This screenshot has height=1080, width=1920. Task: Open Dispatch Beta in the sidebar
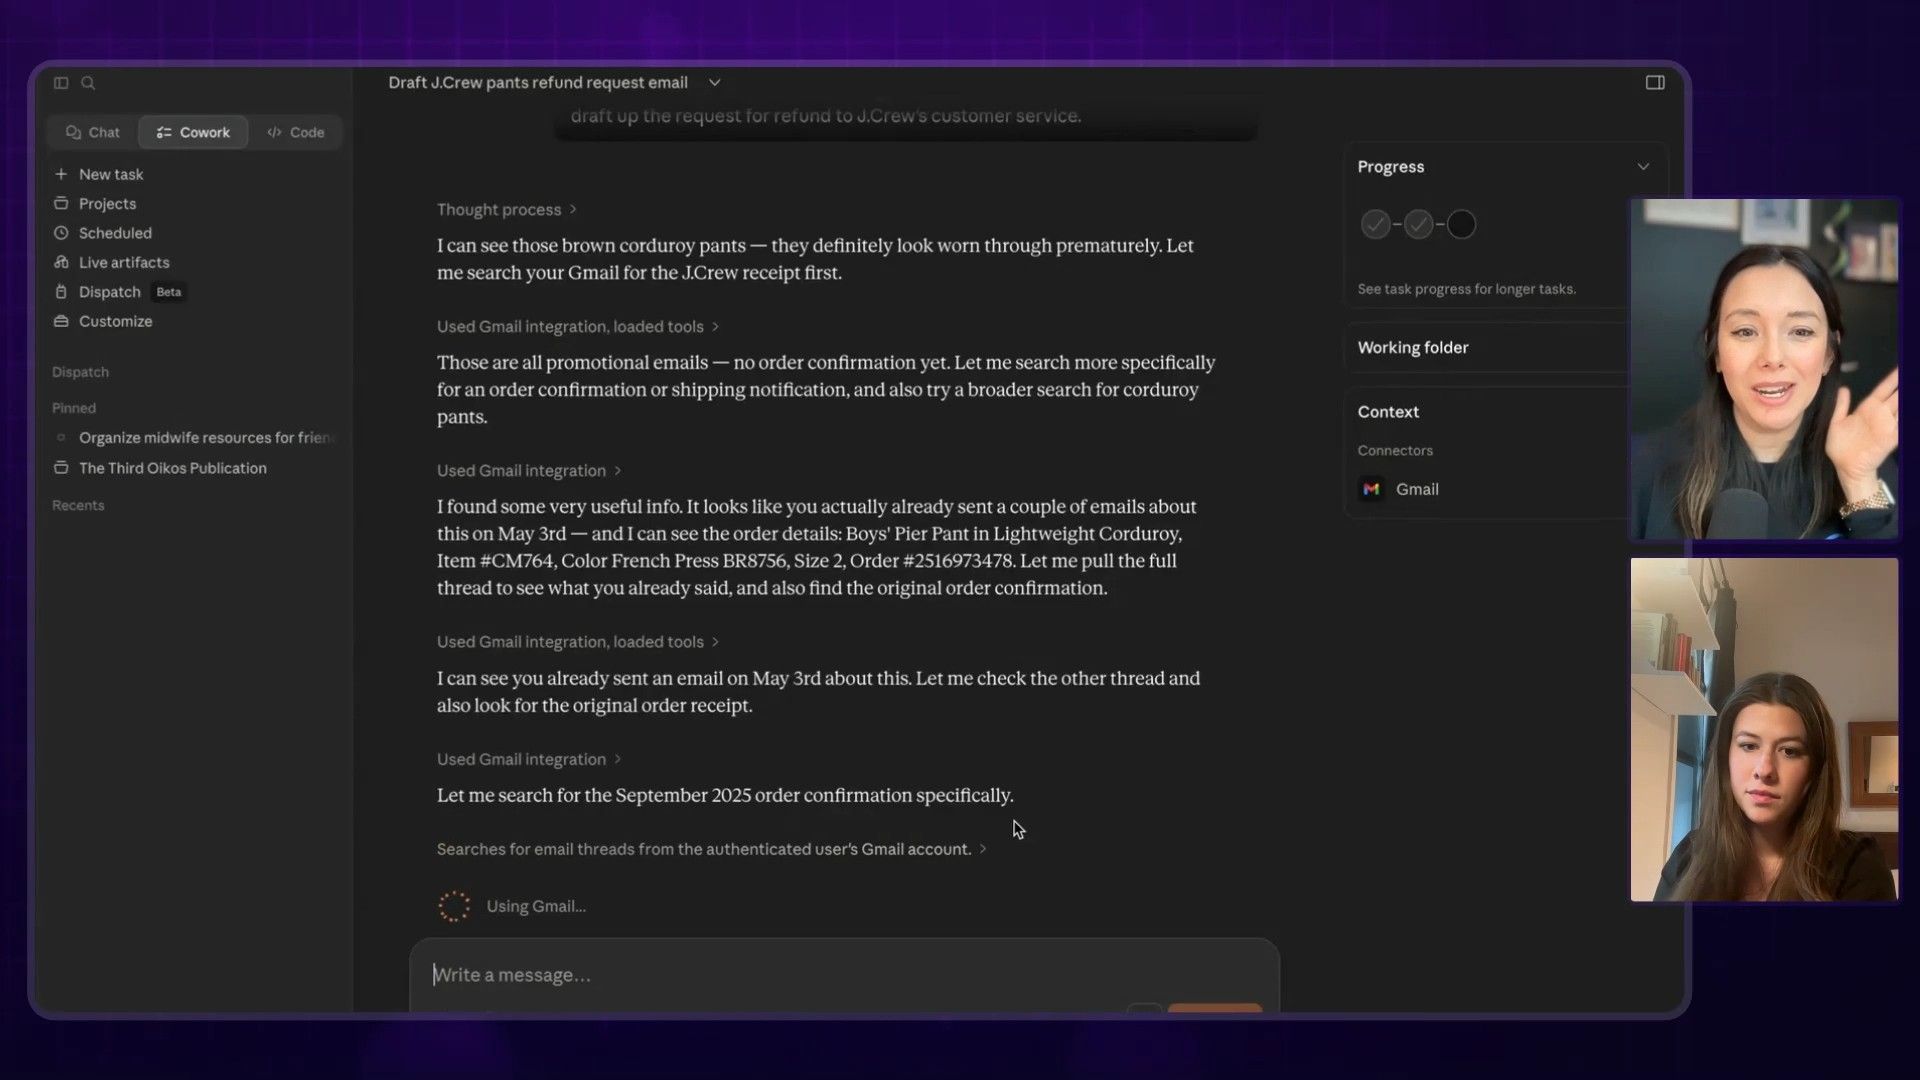[x=119, y=292]
